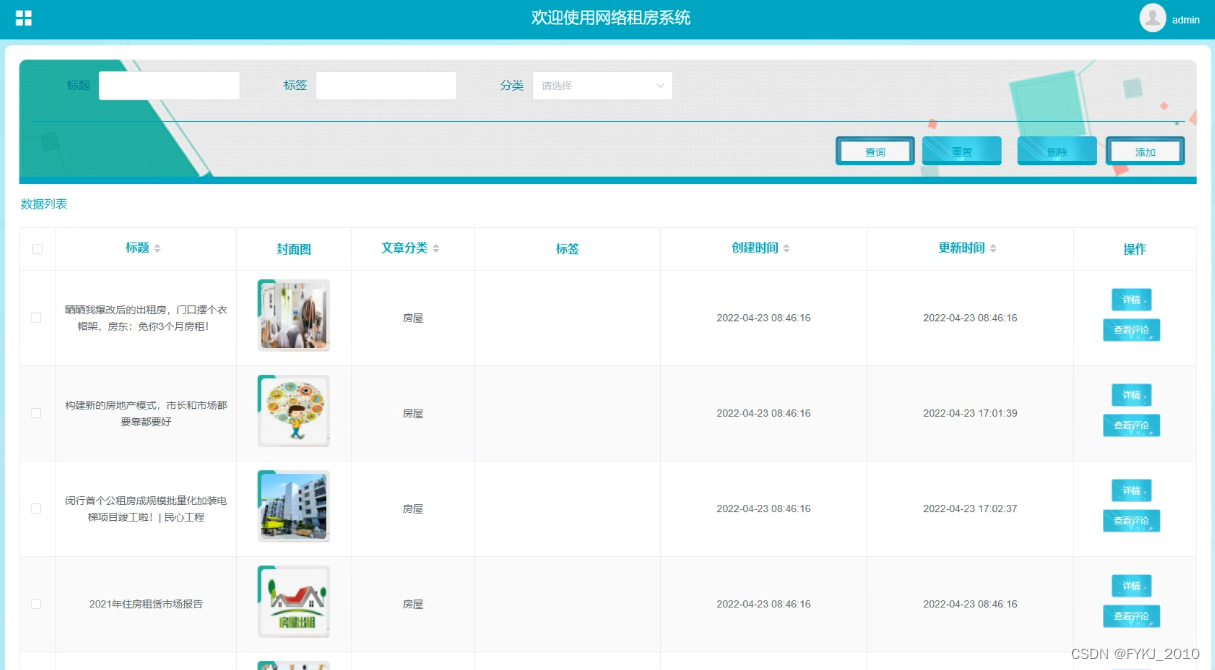Screen dimensions: 1215x670
Task: Sort by 创建时间 column arrows
Action: [x=787, y=248]
